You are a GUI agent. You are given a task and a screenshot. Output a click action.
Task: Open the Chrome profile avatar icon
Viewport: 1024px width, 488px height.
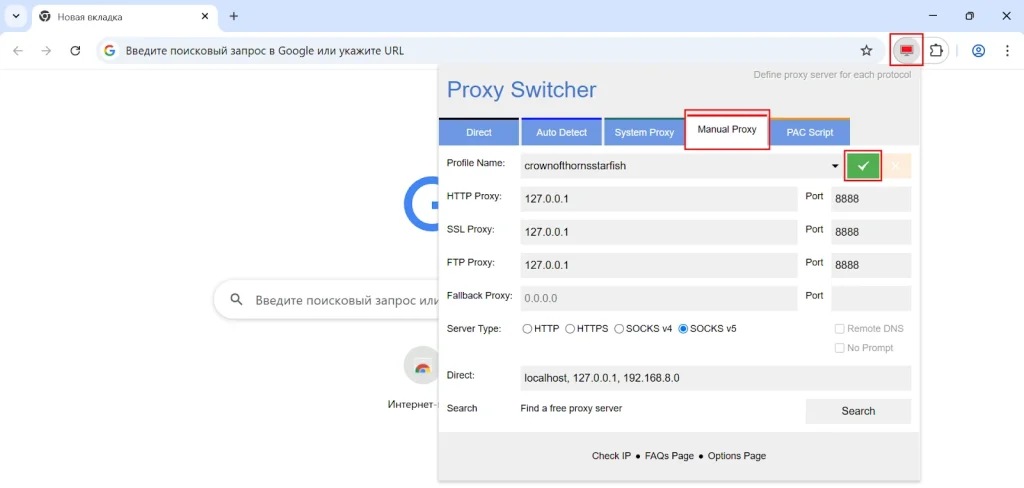pos(978,50)
